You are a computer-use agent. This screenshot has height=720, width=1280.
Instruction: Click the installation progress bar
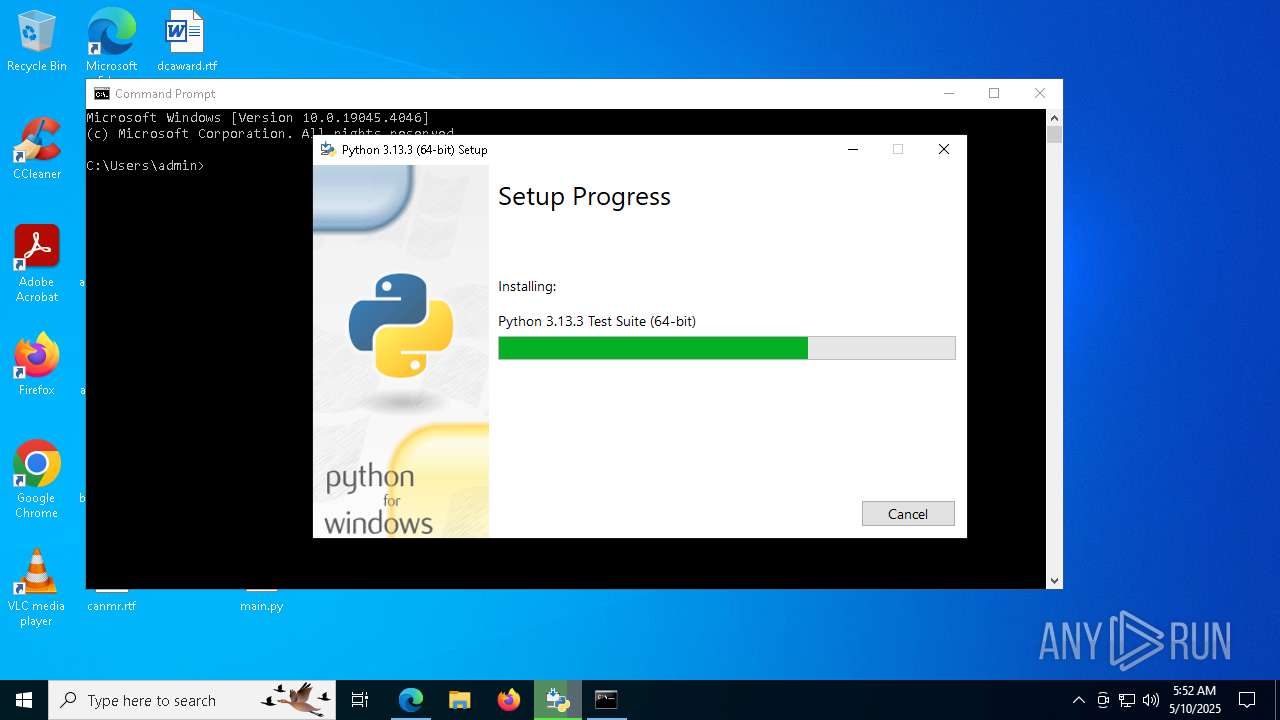727,348
